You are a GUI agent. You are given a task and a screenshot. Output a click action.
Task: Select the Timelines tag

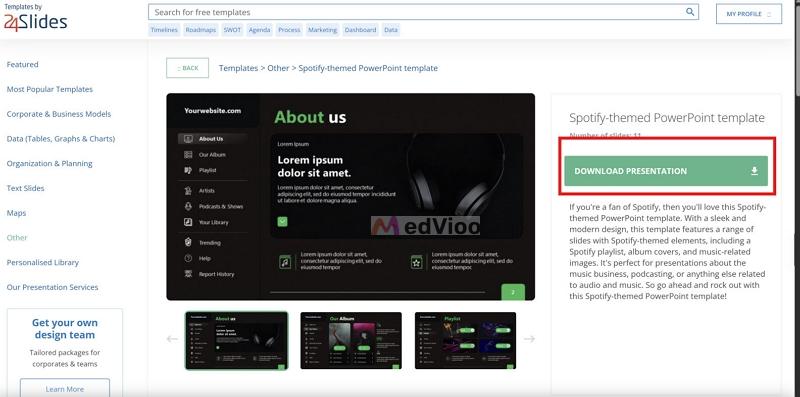(164, 30)
